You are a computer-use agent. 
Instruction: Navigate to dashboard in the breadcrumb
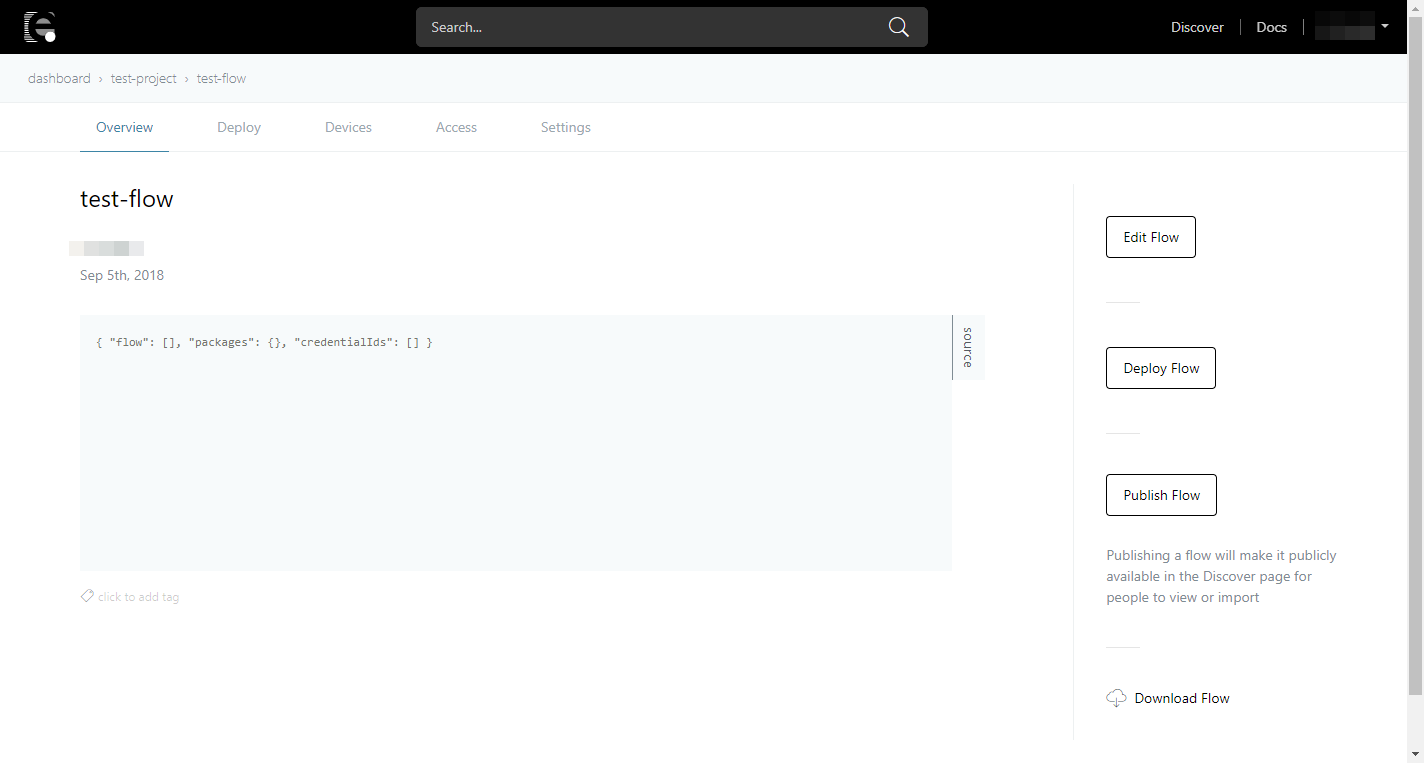click(59, 78)
